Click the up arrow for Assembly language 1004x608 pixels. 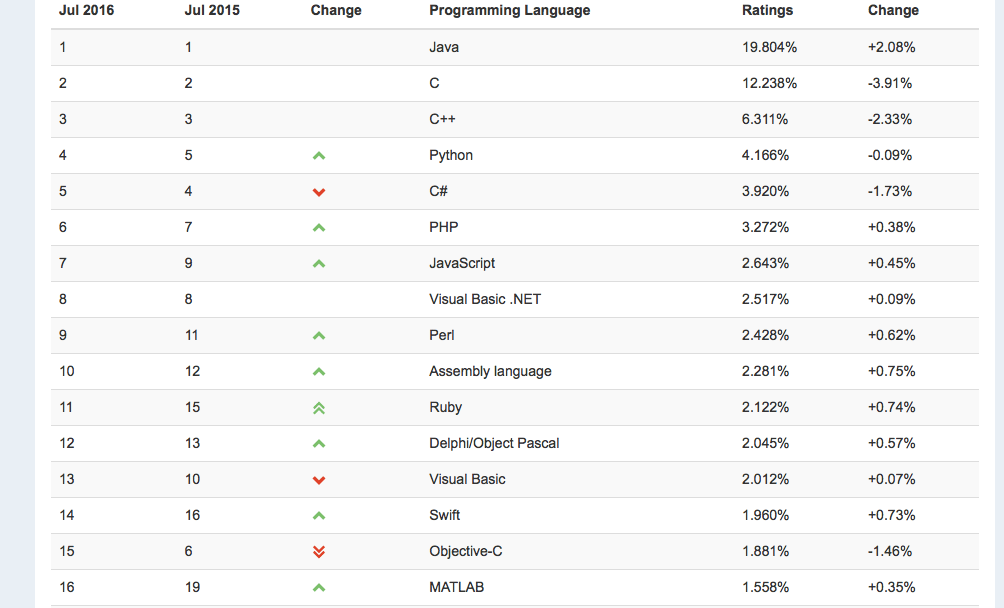(x=319, y=372)
